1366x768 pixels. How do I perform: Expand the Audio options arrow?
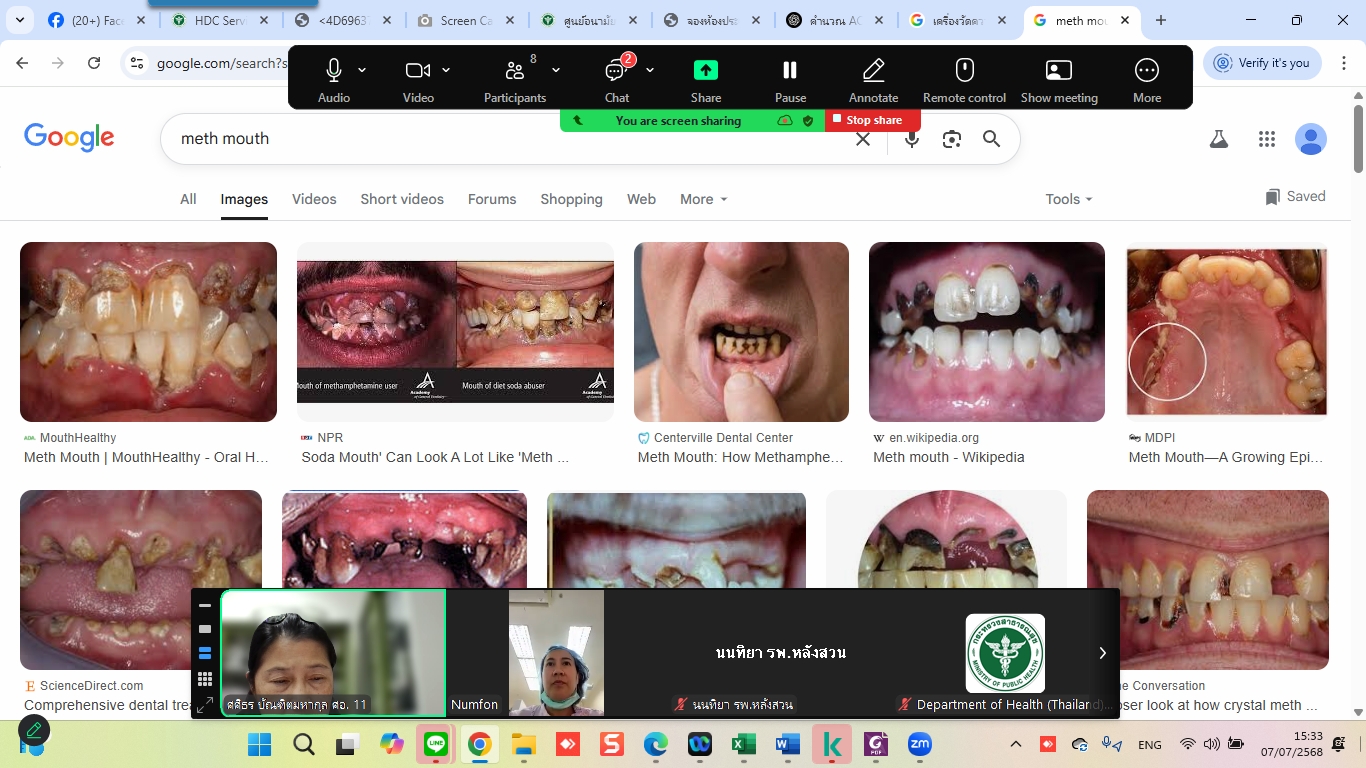pos(362,70)
